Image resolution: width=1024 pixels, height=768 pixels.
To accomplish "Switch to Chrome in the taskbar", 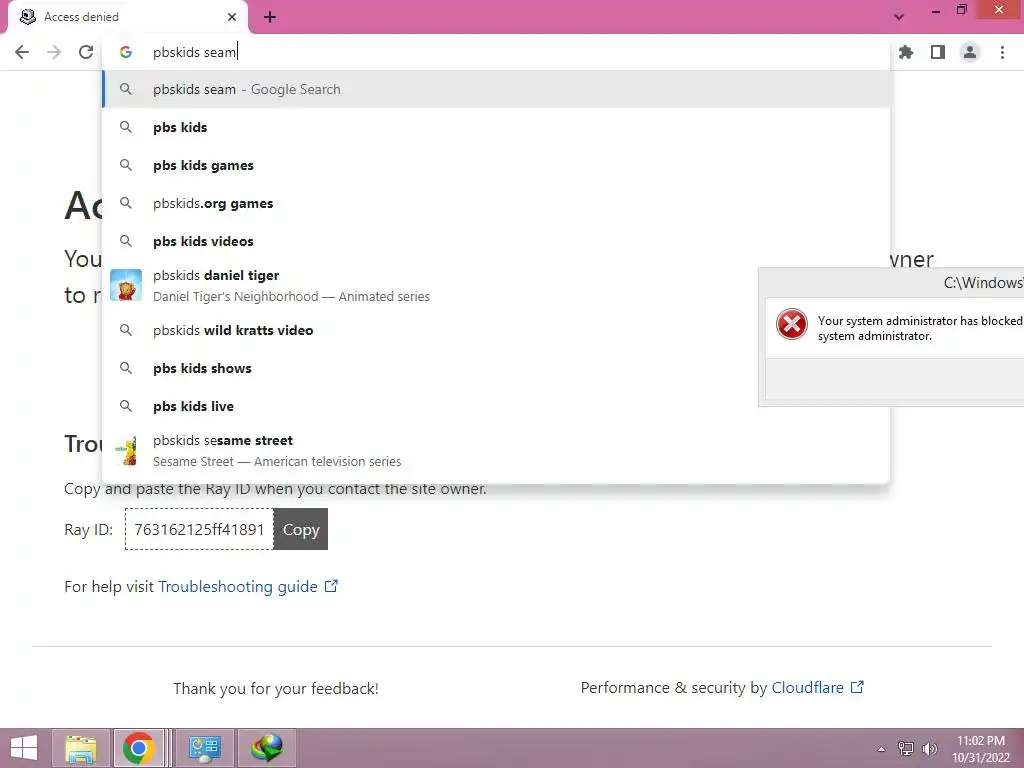I will click(138, 748).
